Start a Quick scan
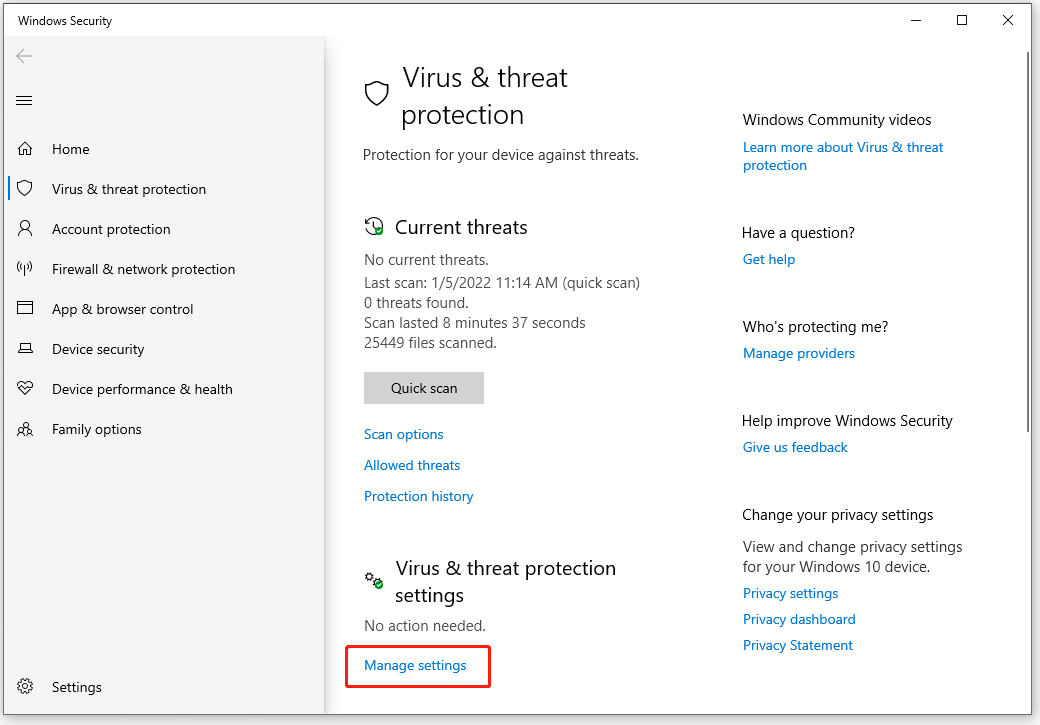Image resolution: width=1040 pixels, height=725 pixels. (x=423, y=388)
